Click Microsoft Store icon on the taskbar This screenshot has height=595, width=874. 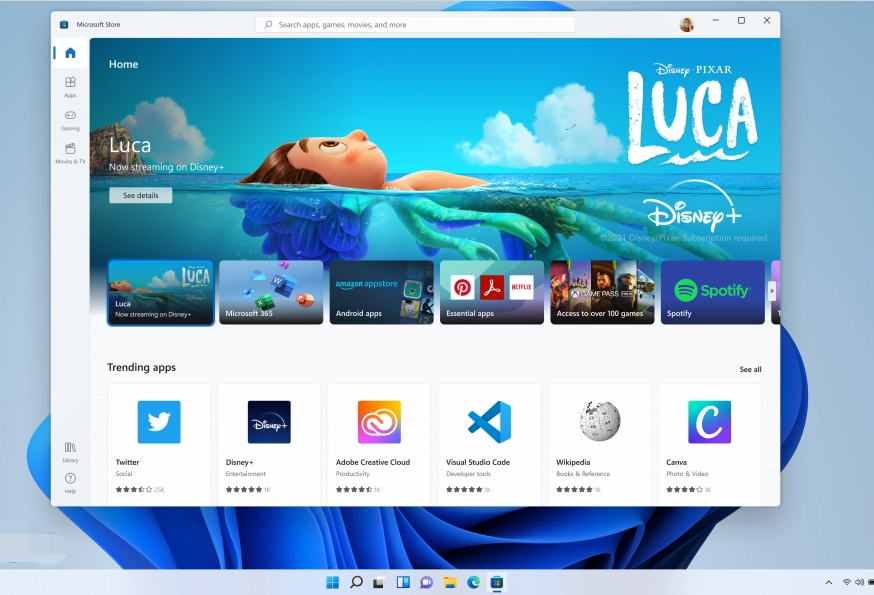497,583
